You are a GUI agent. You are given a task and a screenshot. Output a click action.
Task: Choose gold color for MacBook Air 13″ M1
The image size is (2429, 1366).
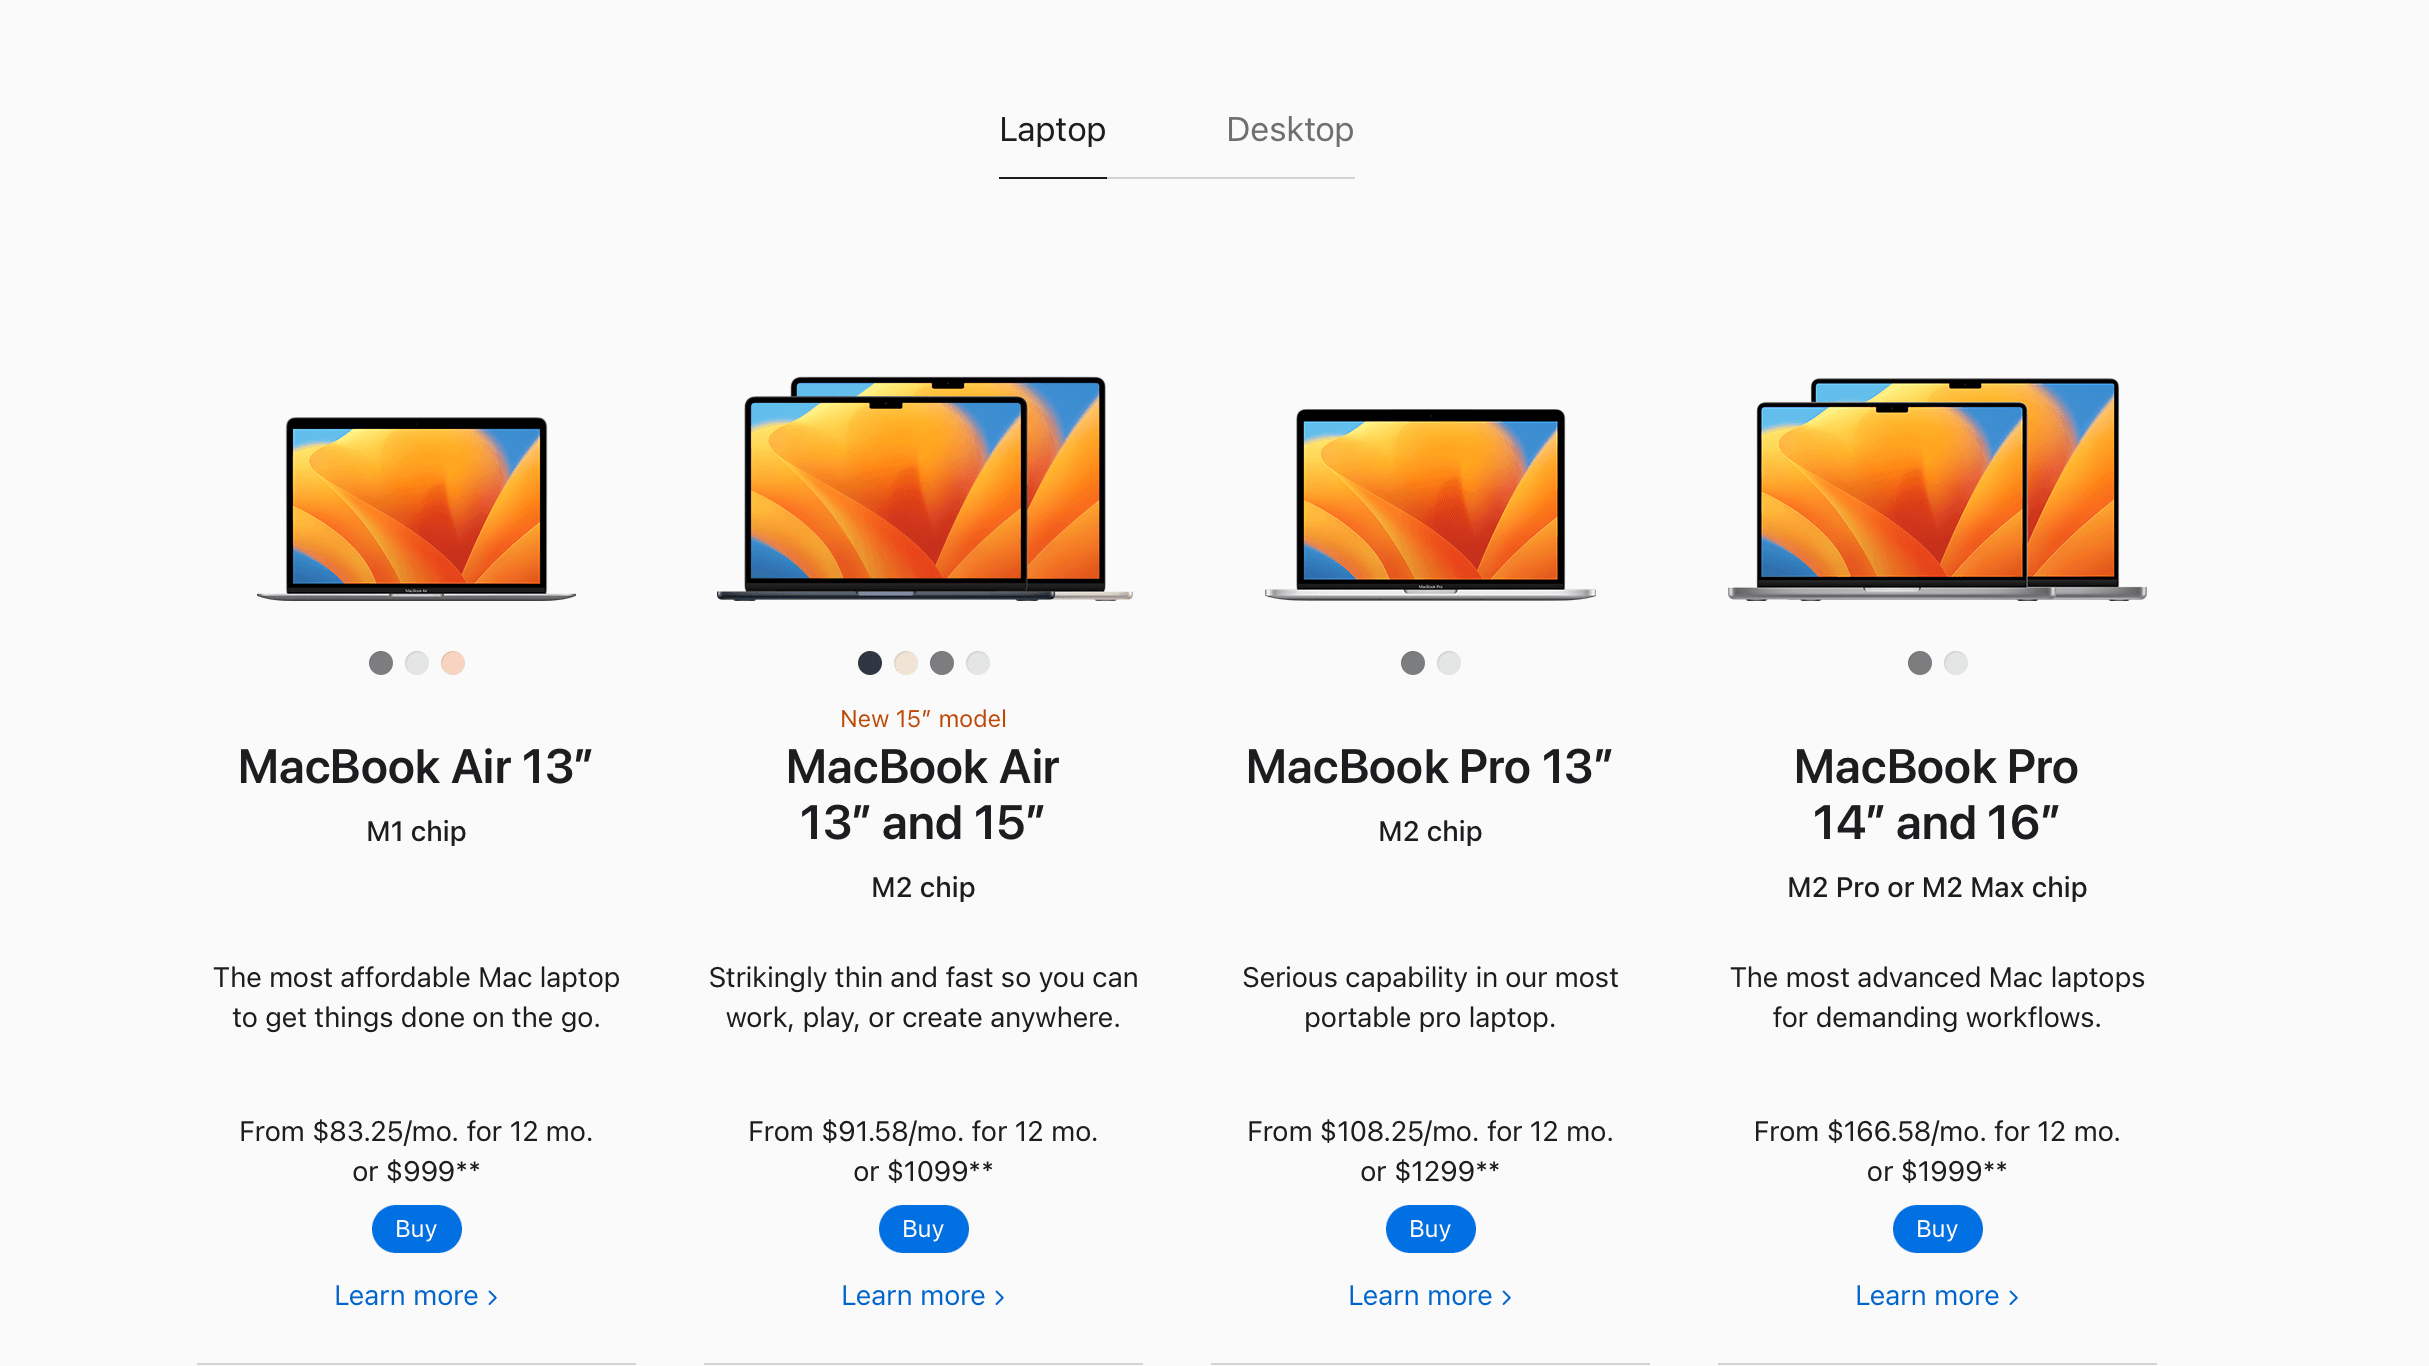tap(453, 663)
